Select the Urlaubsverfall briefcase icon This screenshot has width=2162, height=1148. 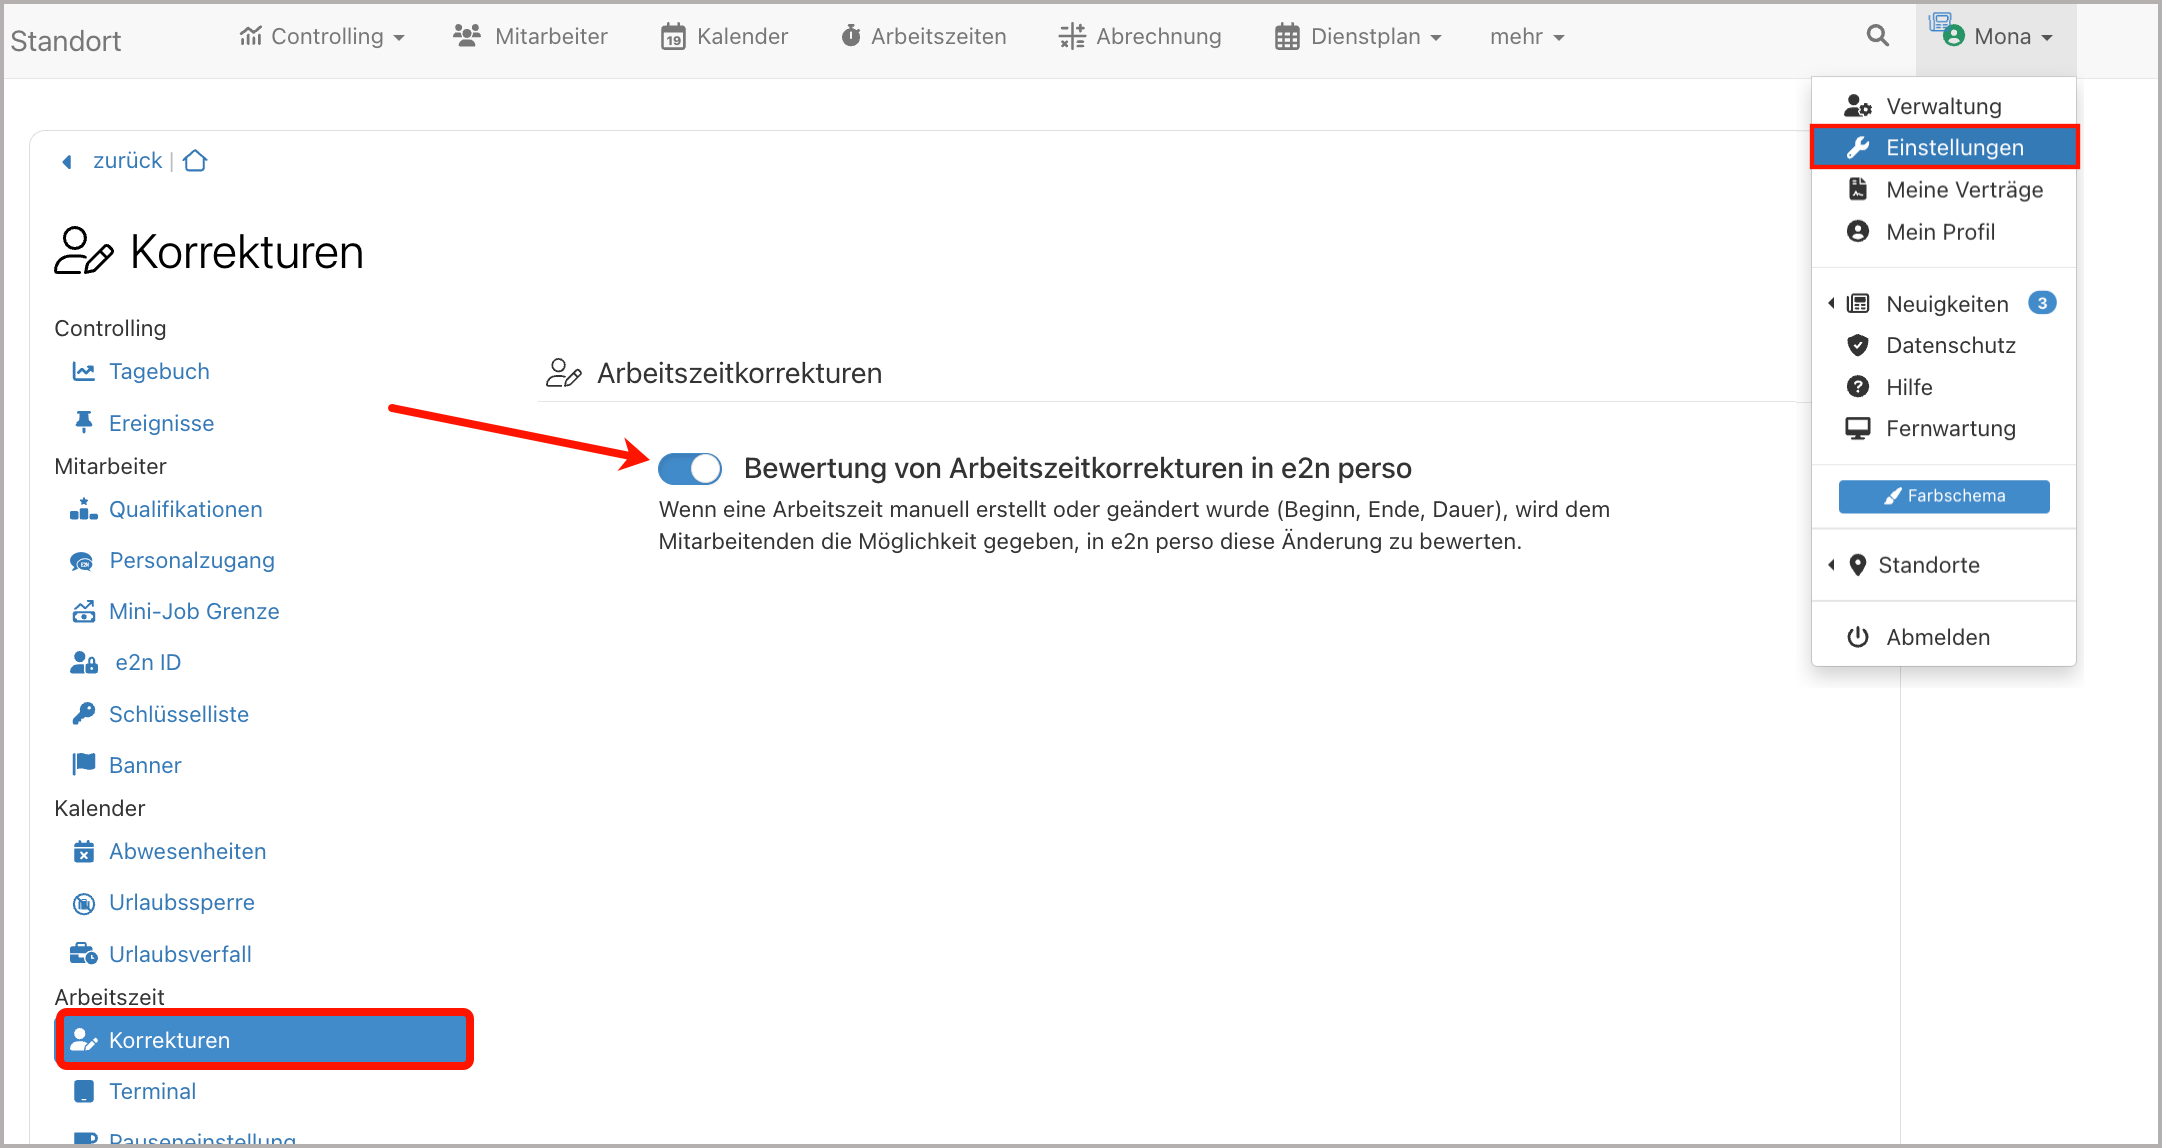tap(83, 953)
